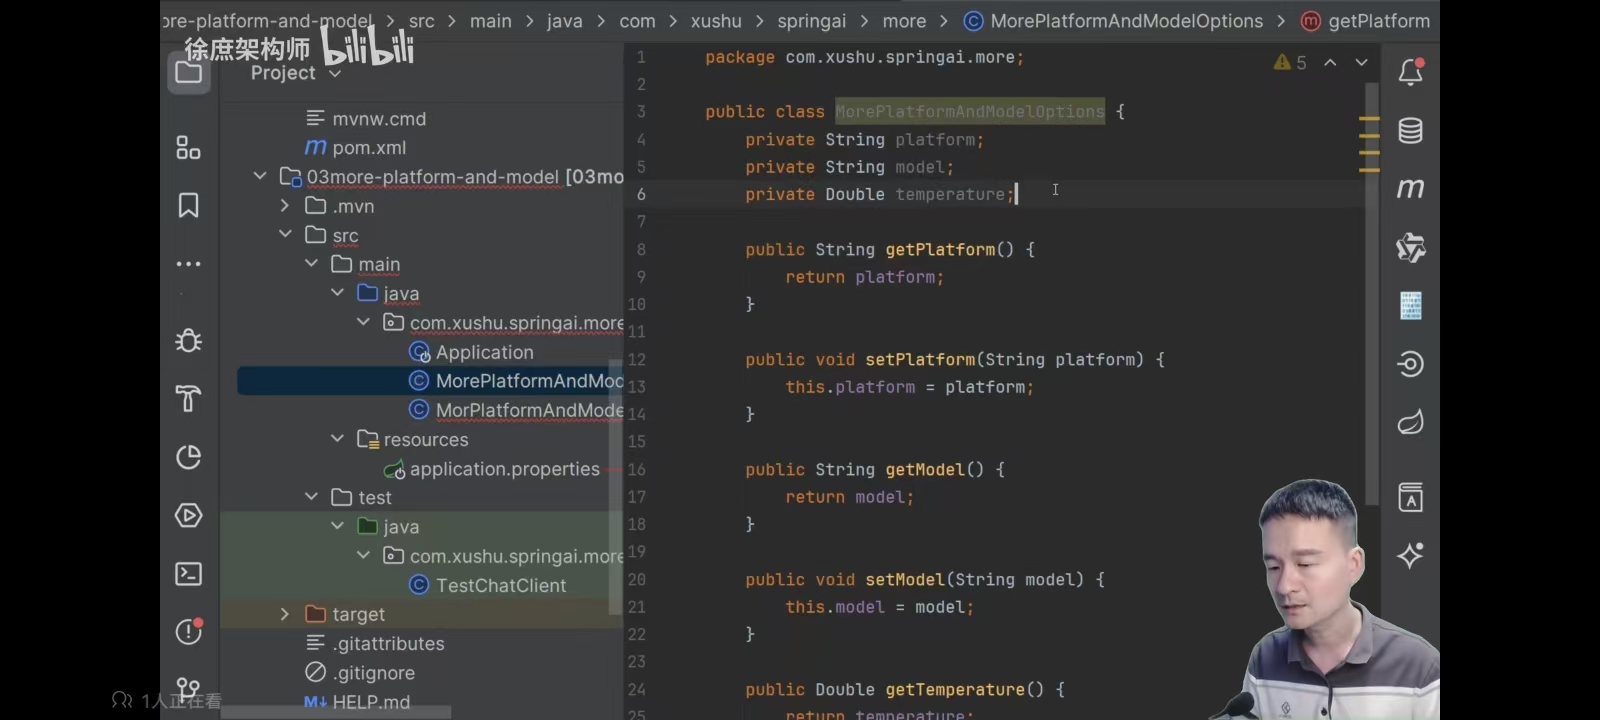Collapse the src folder
The image size is (1600, 720).
[286, 234]
